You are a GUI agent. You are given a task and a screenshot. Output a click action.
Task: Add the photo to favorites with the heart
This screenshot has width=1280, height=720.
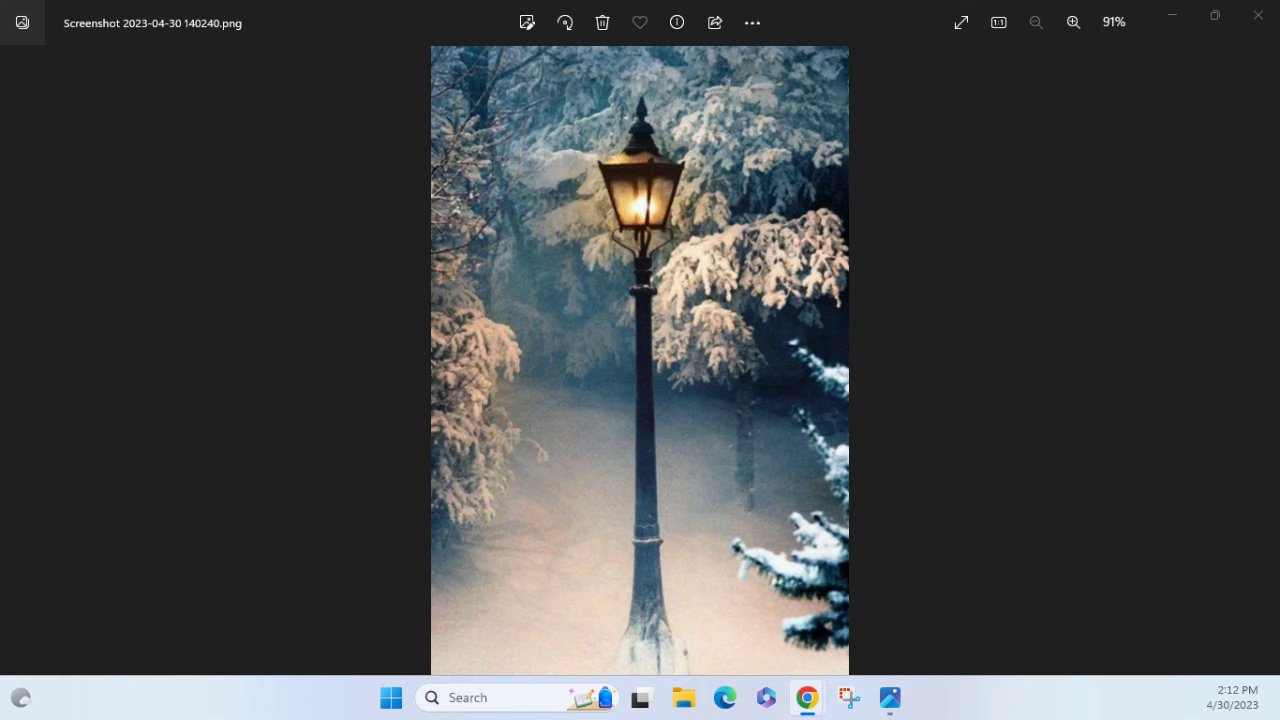click(640, 22)
